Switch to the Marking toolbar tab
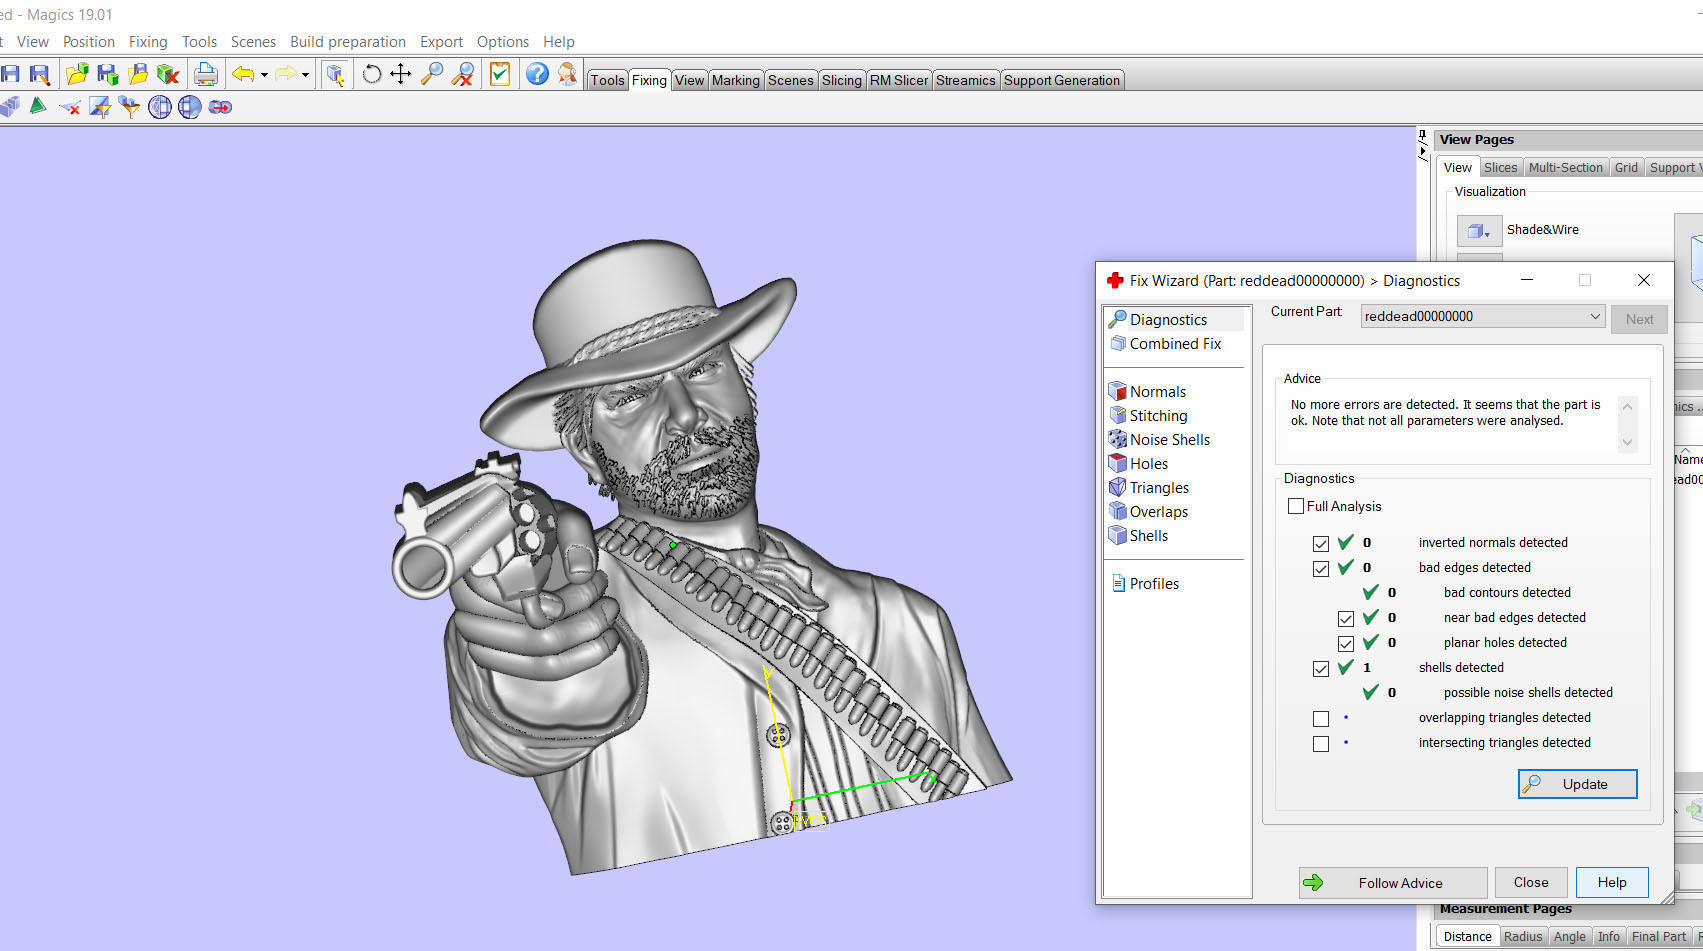This screenshot has width=1703, height=951. pos(736,80)
